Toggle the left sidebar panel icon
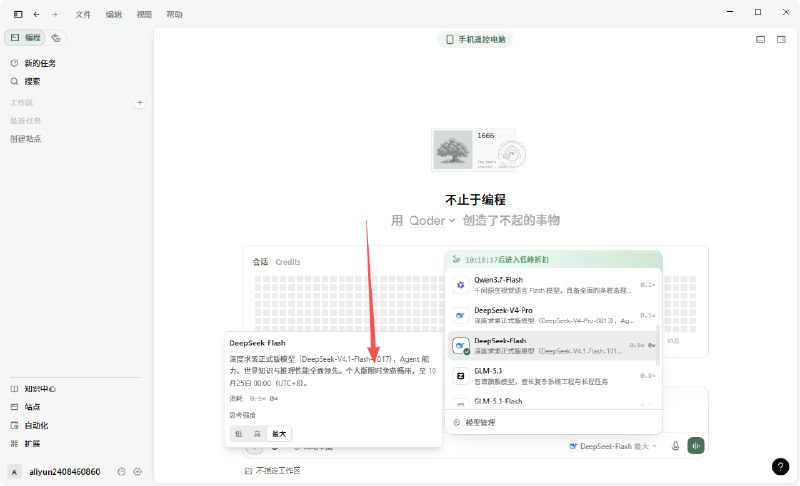Screen dimensions: 800x486 18,14
